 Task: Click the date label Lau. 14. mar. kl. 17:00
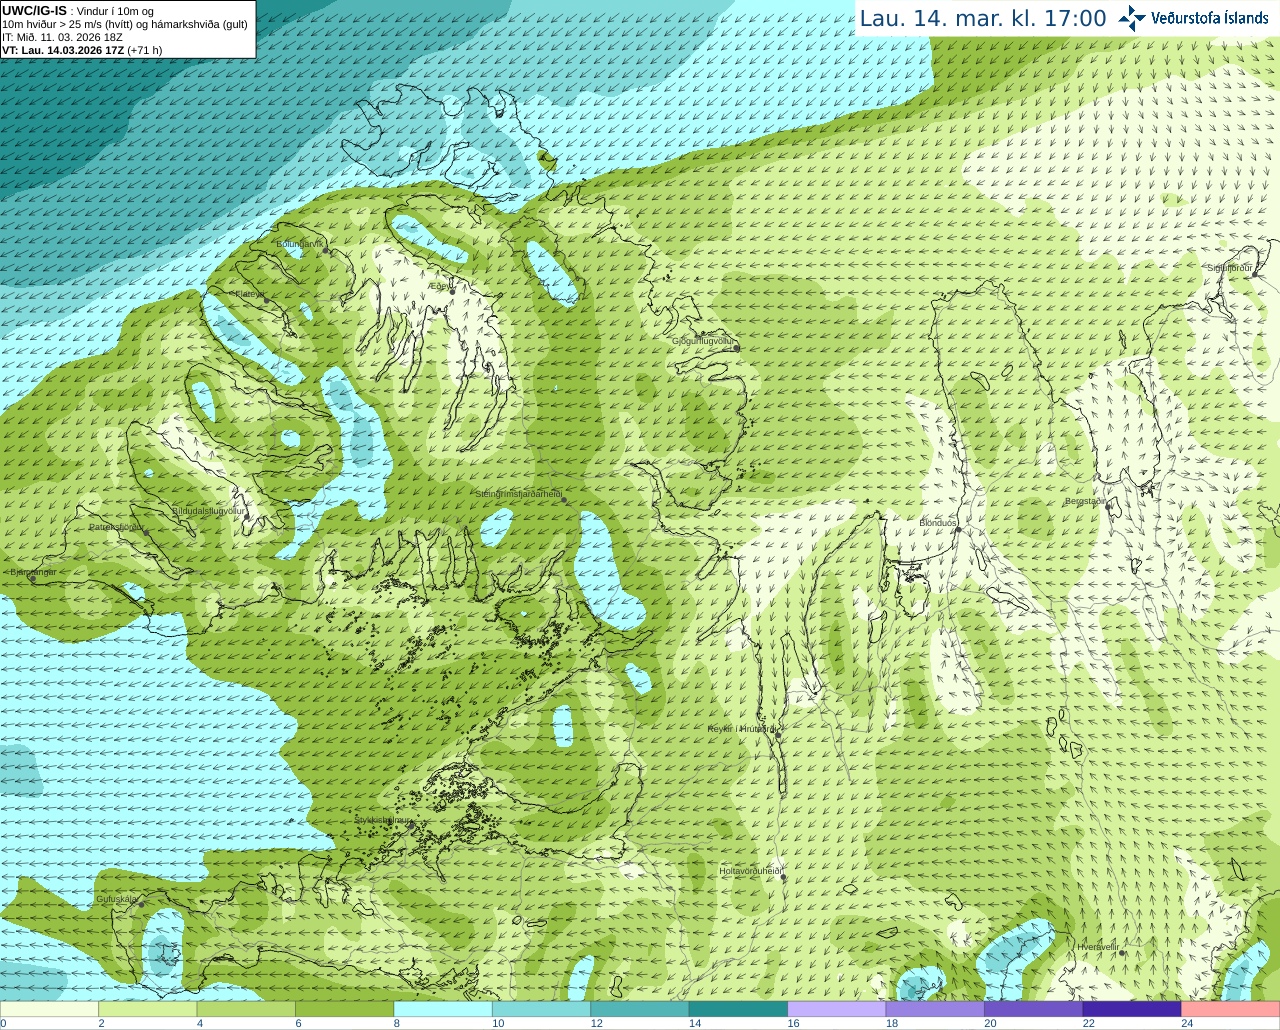point(983,19)
